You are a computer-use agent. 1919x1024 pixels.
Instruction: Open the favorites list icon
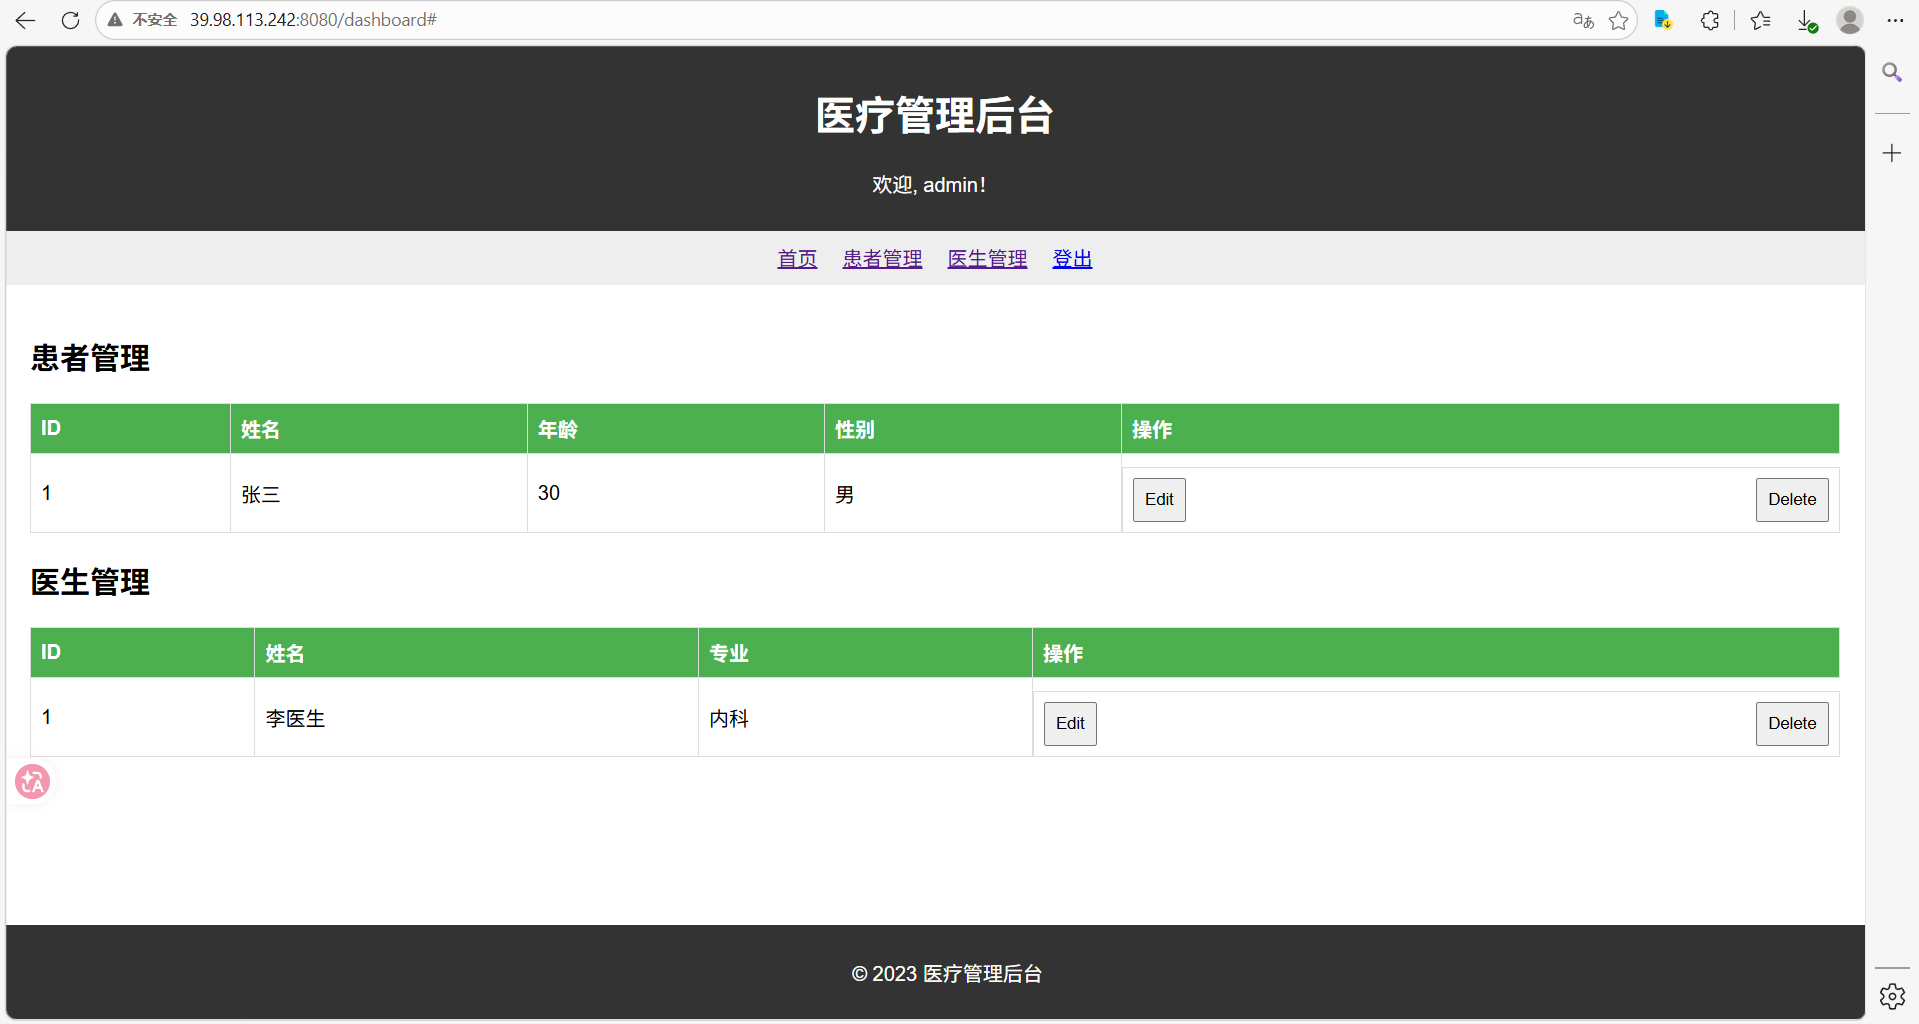pos(1761,20)
